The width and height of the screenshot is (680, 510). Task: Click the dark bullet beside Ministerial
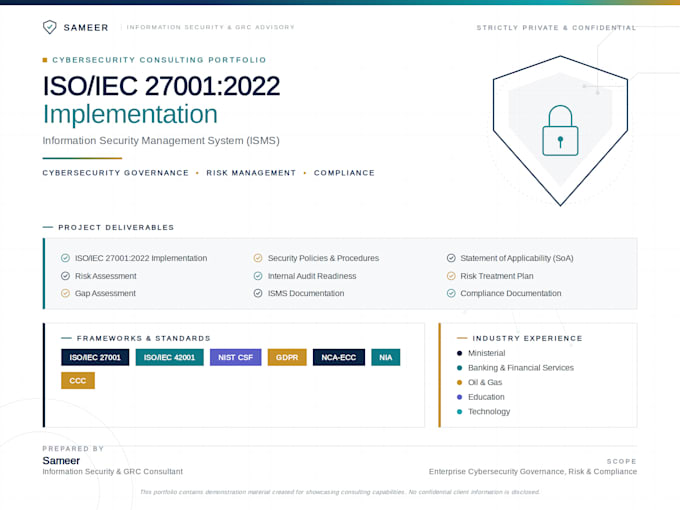pos(459,353)
